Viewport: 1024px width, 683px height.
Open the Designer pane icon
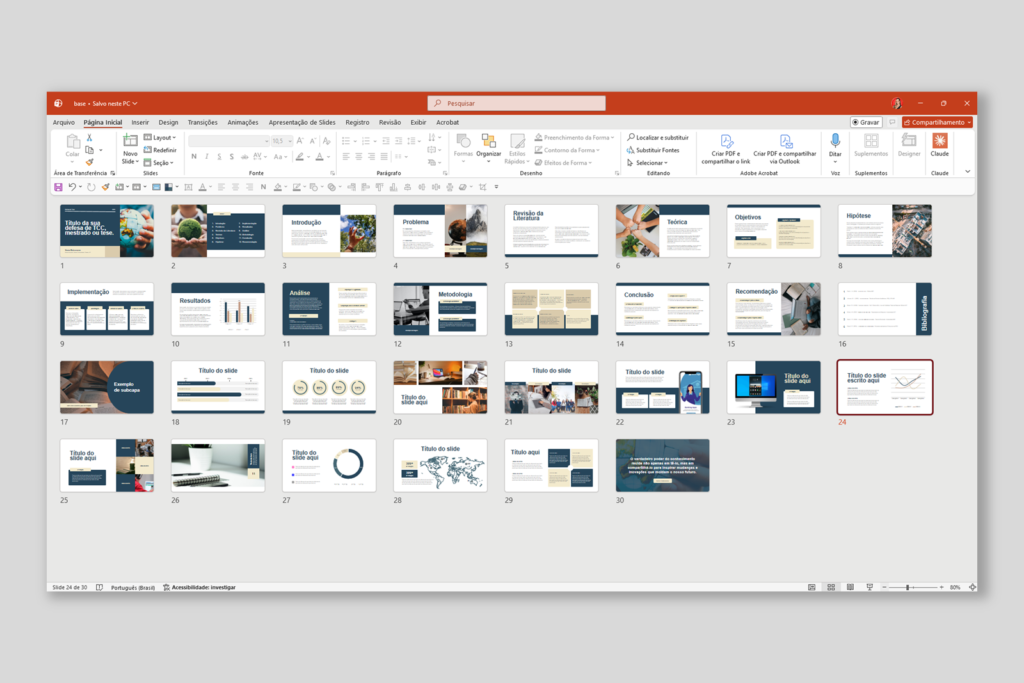(908, 140)
